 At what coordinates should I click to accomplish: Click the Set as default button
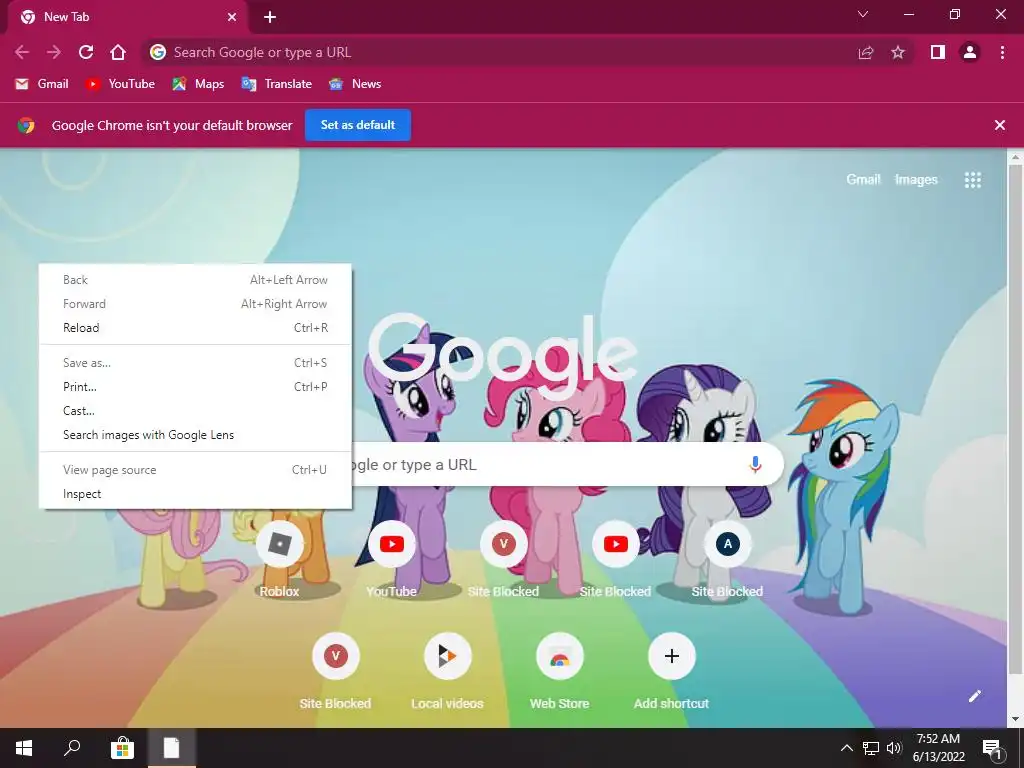point(358,125)
